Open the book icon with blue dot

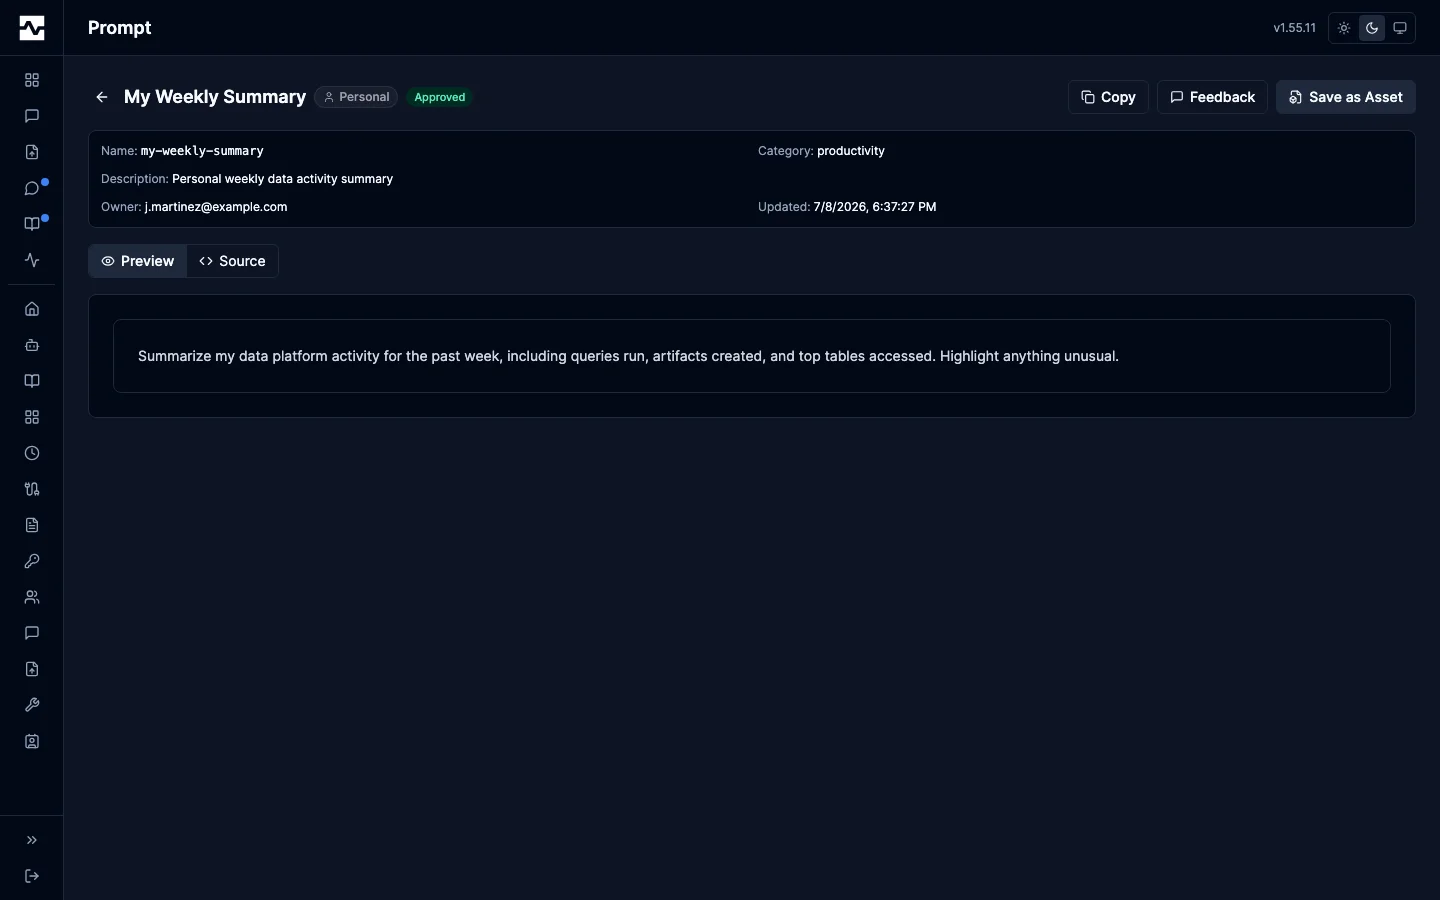(x=32, y=224)
